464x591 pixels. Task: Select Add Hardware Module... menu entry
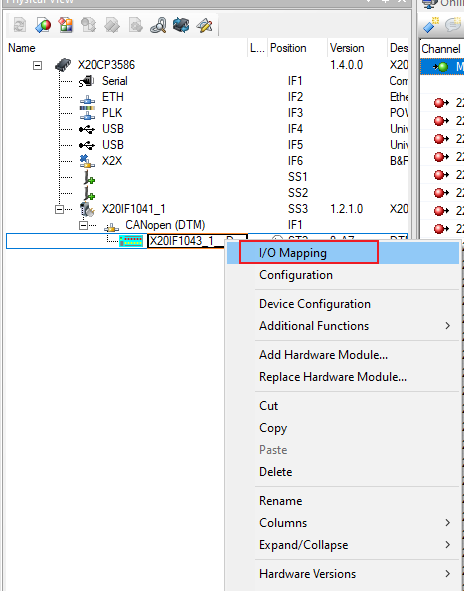click(x=343, y=355)
